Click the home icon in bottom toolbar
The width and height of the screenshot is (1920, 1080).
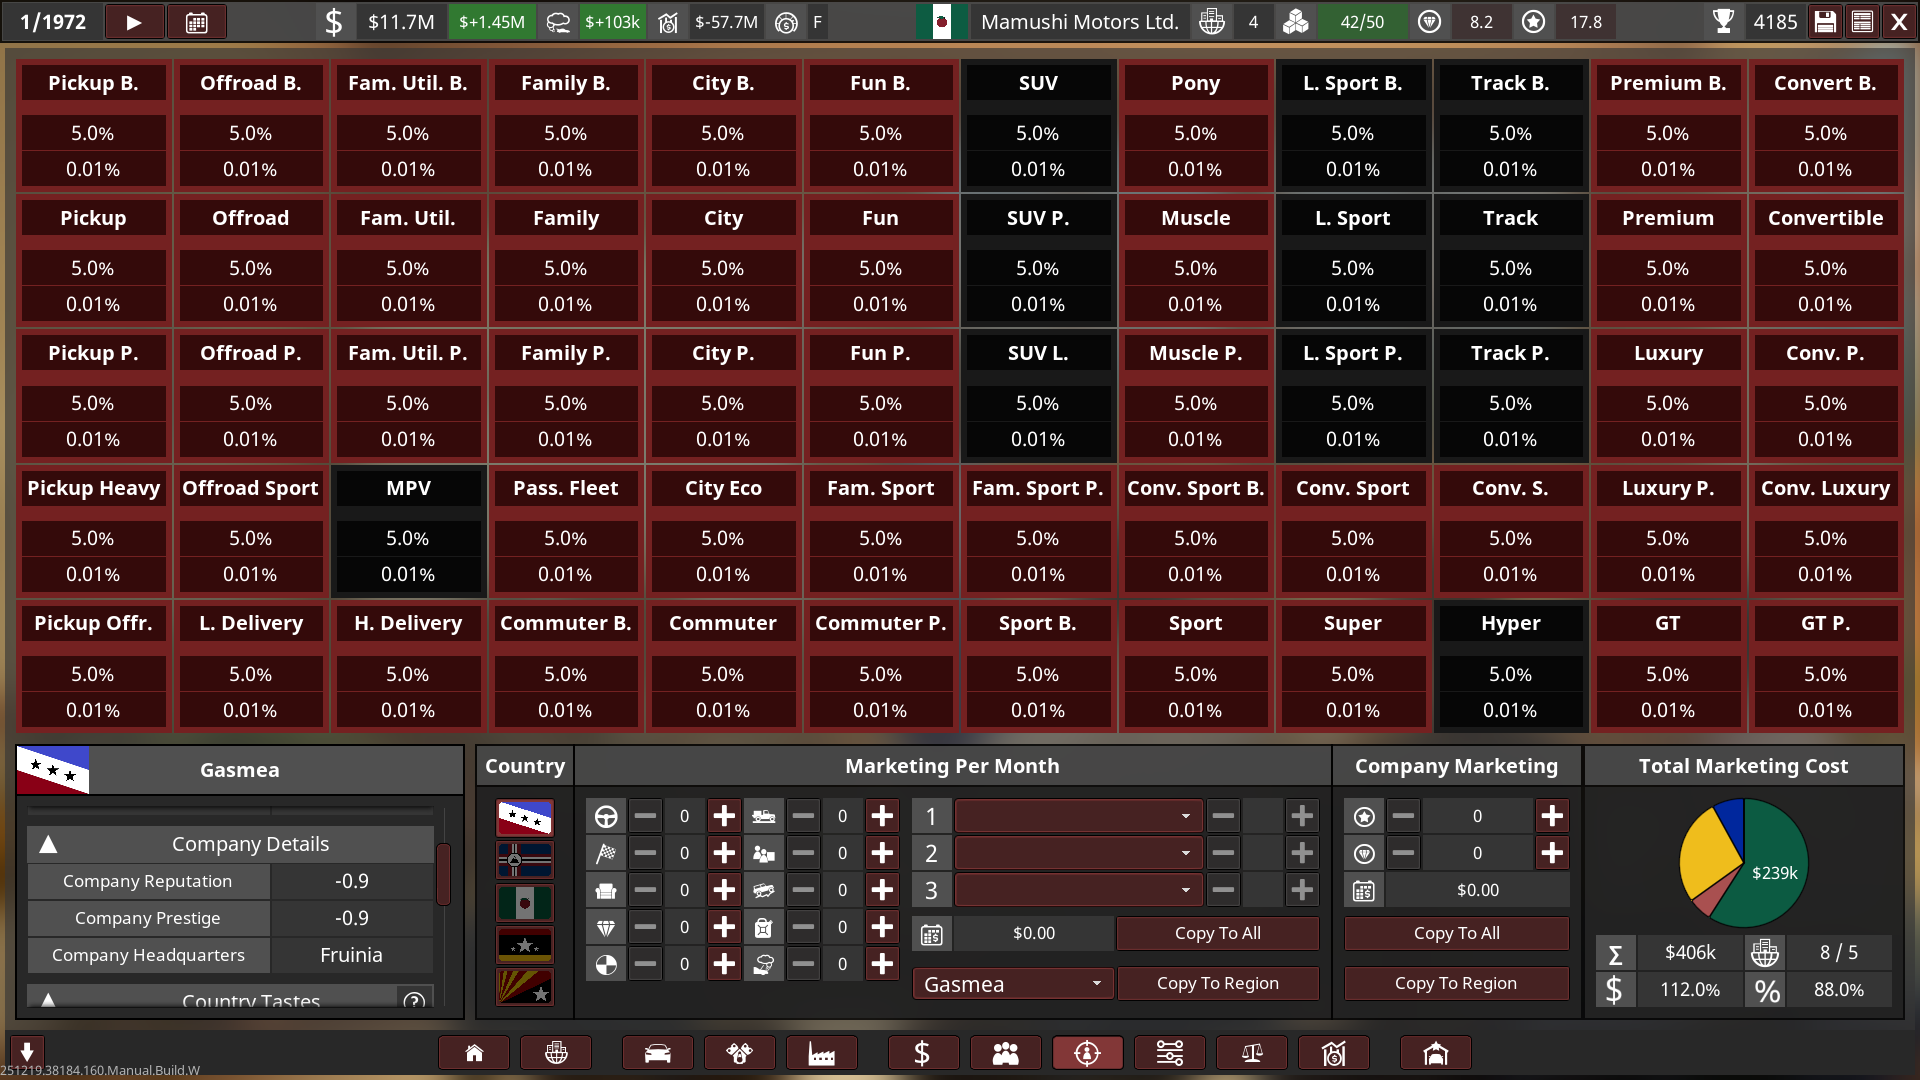[474, 1053]
